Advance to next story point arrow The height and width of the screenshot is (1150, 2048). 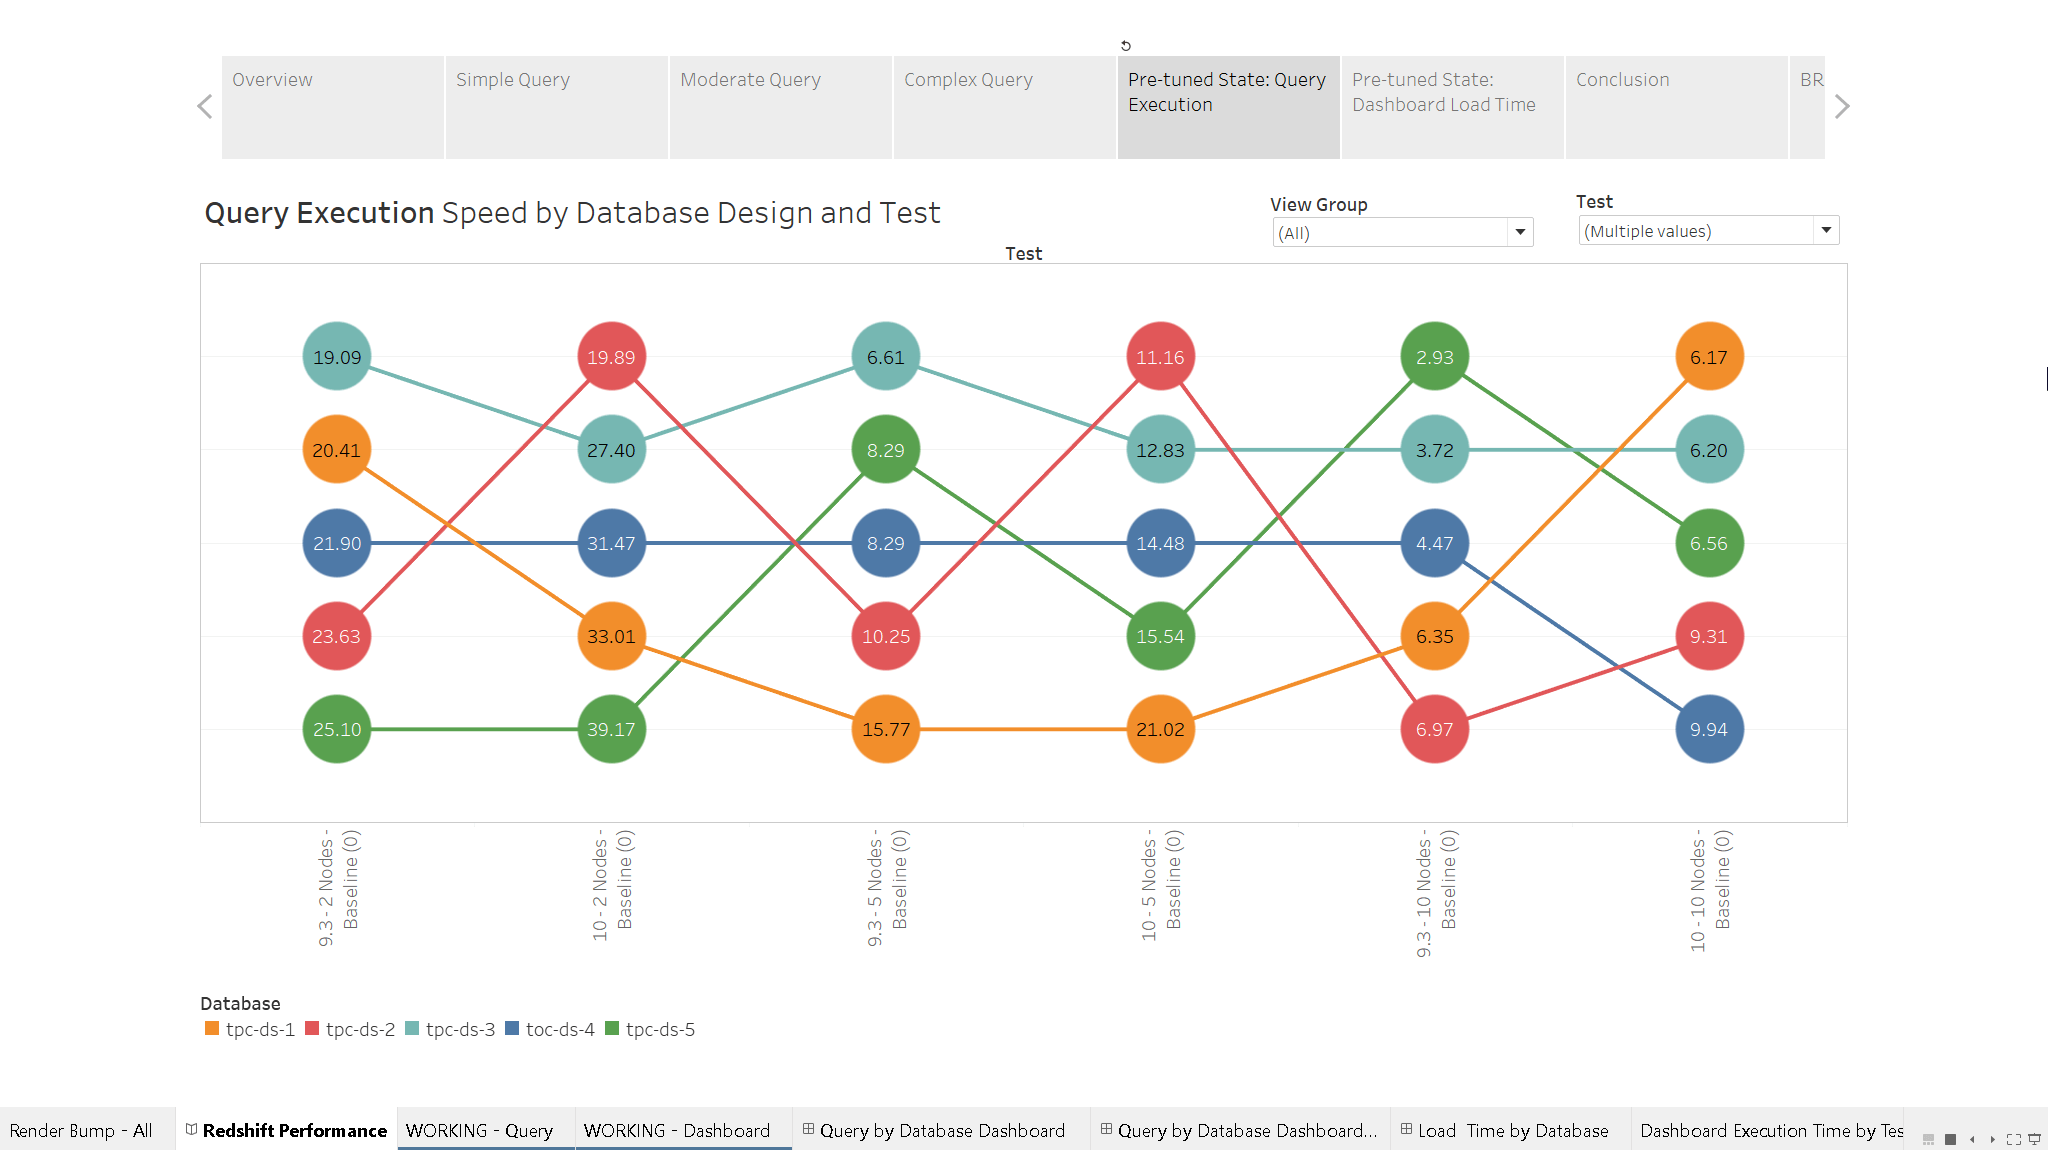click(x=1842, y=107)
